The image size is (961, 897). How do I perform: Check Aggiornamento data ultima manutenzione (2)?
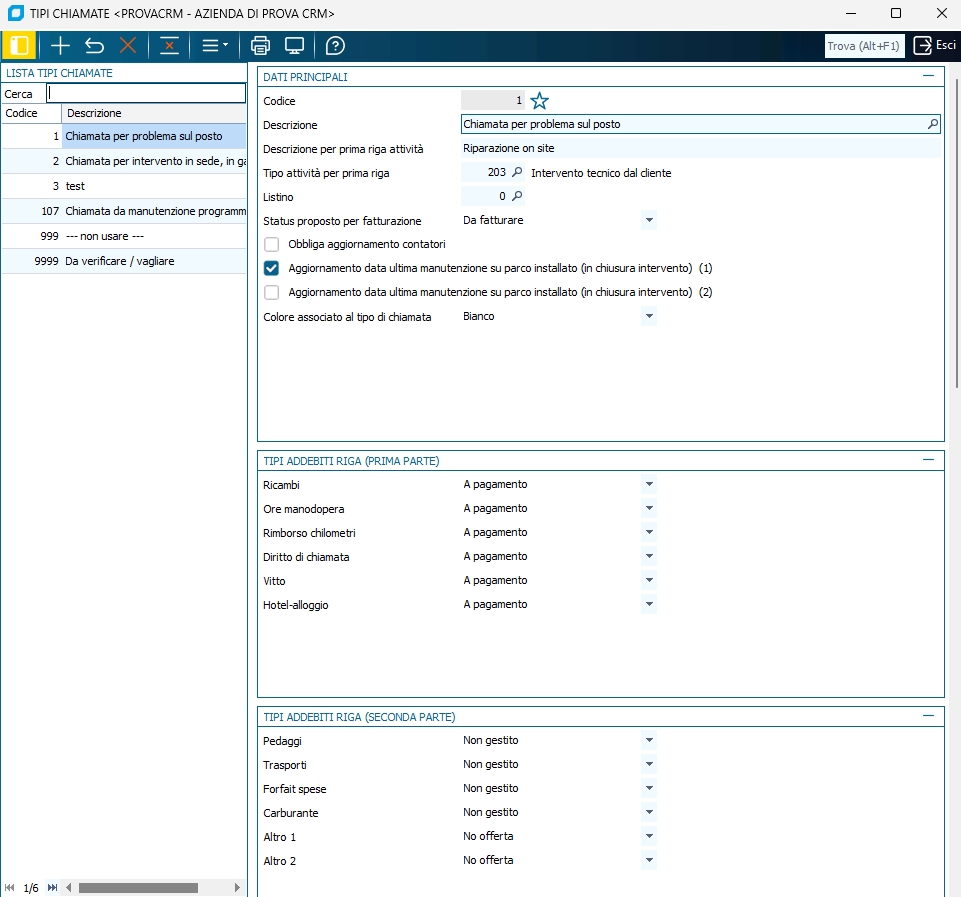tap(271, 292)
